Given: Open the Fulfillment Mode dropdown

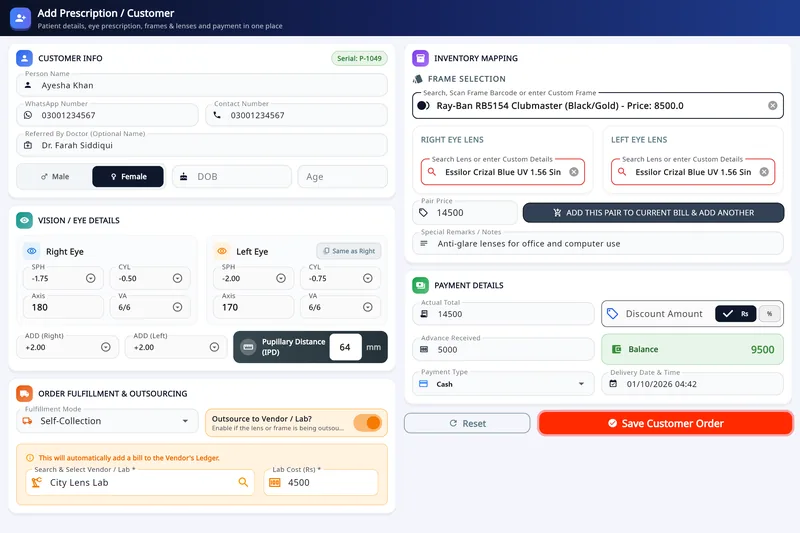Looking at the screenshot, I should click(107, 421).
